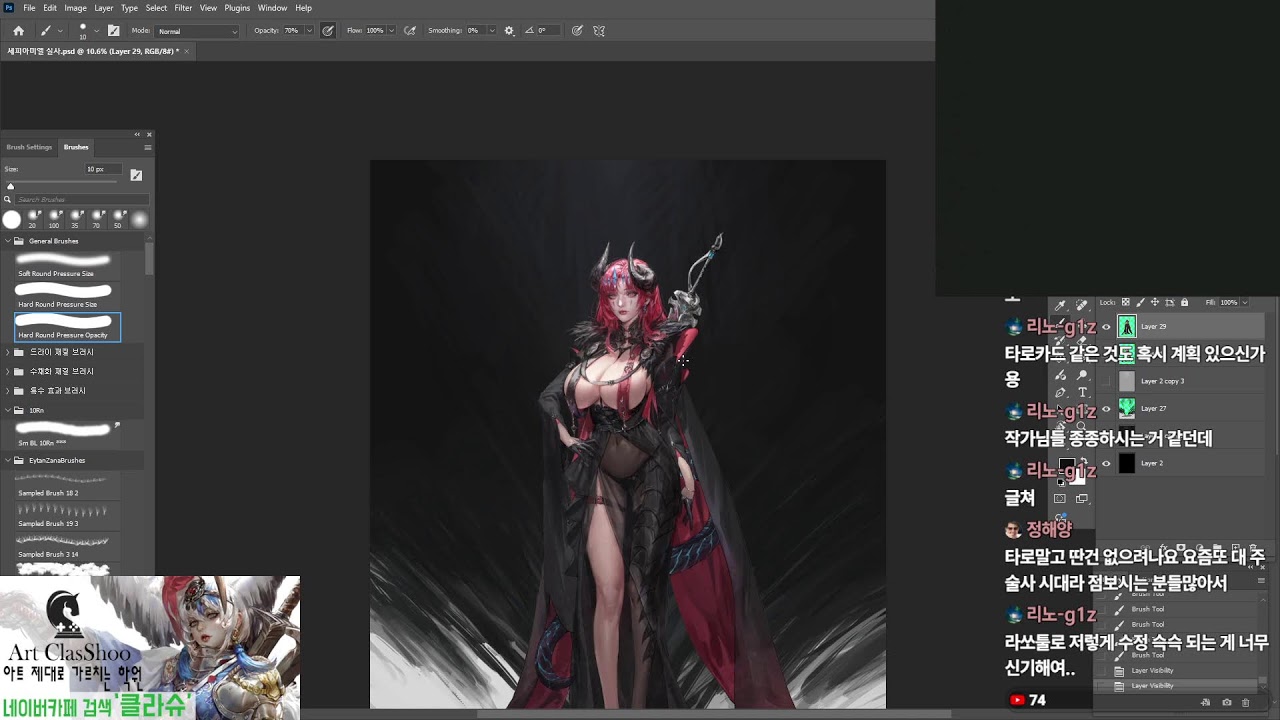Screen dimensions: 1280x720
Task: Expand the 특수 효과 브러시 brush folder
Action: [8, 390]
